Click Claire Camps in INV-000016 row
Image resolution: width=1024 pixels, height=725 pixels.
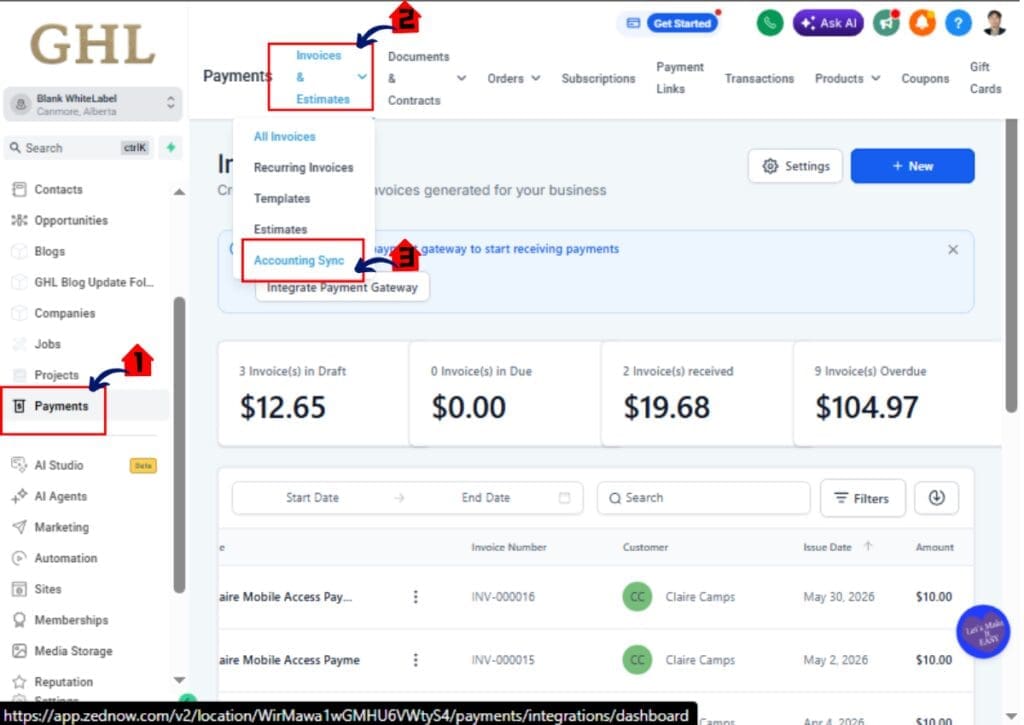[699, 597]
